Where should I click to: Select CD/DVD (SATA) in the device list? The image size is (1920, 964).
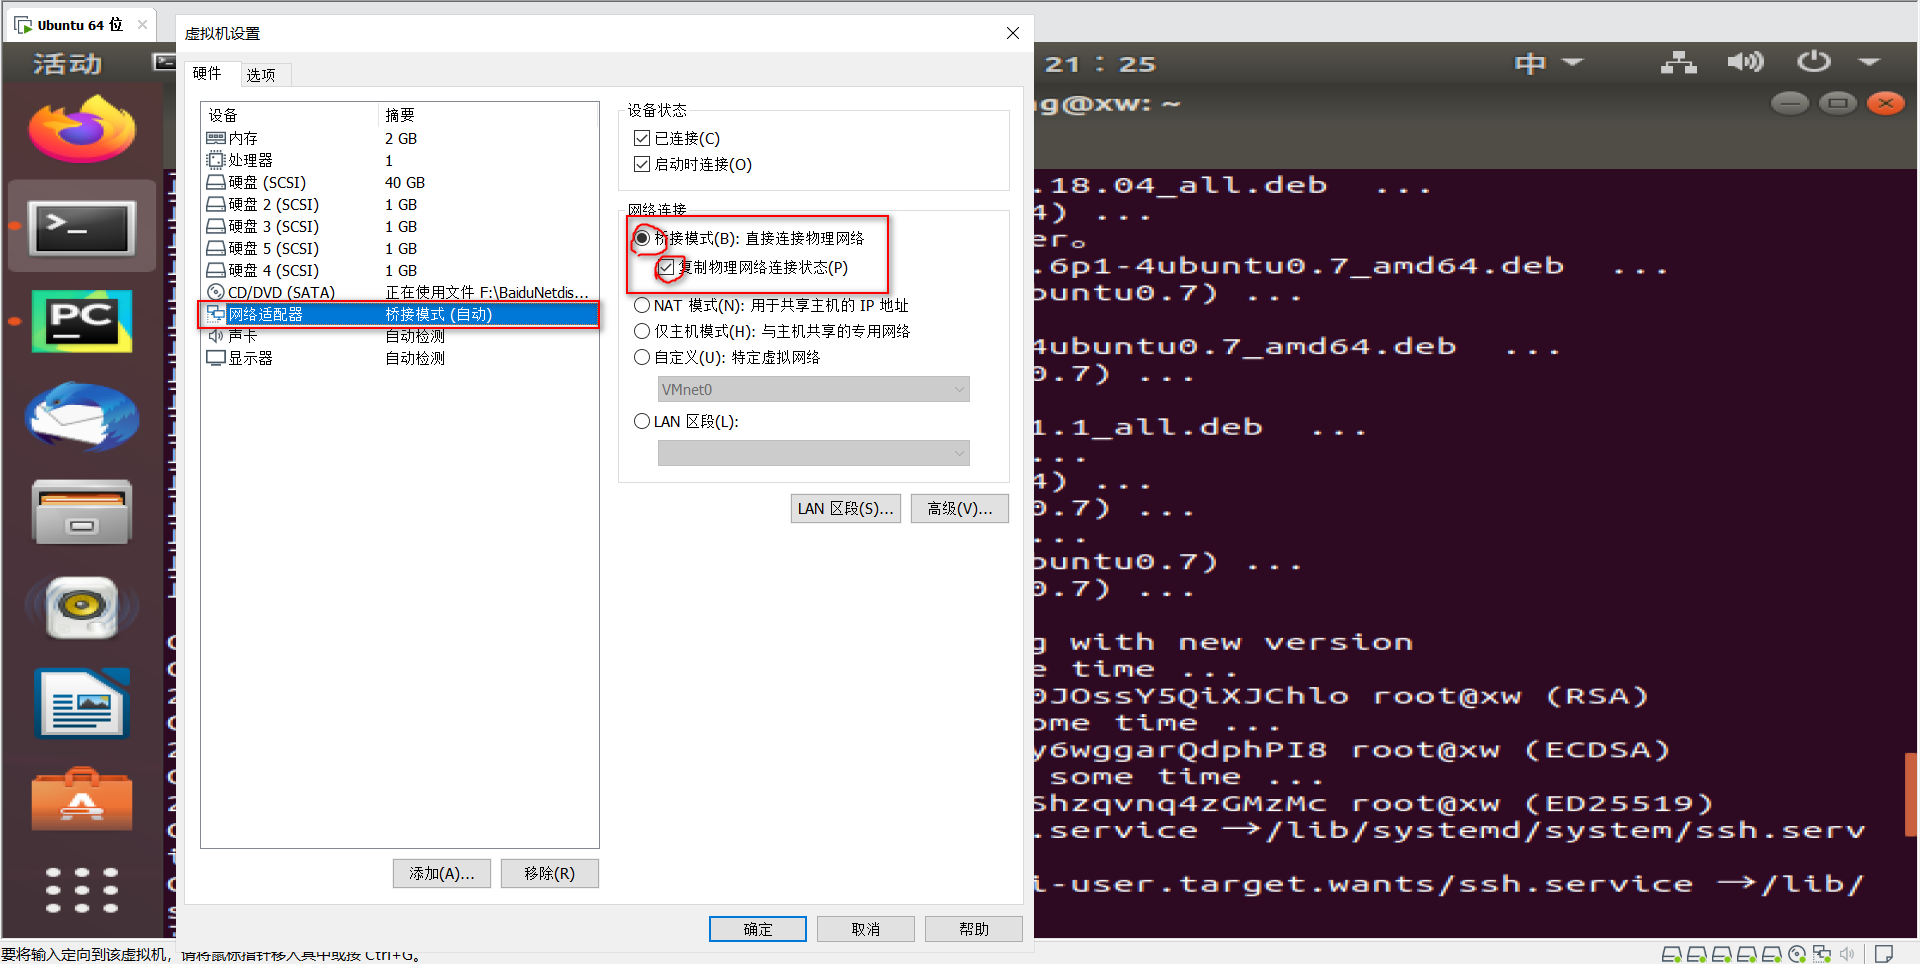pos(280,291)
